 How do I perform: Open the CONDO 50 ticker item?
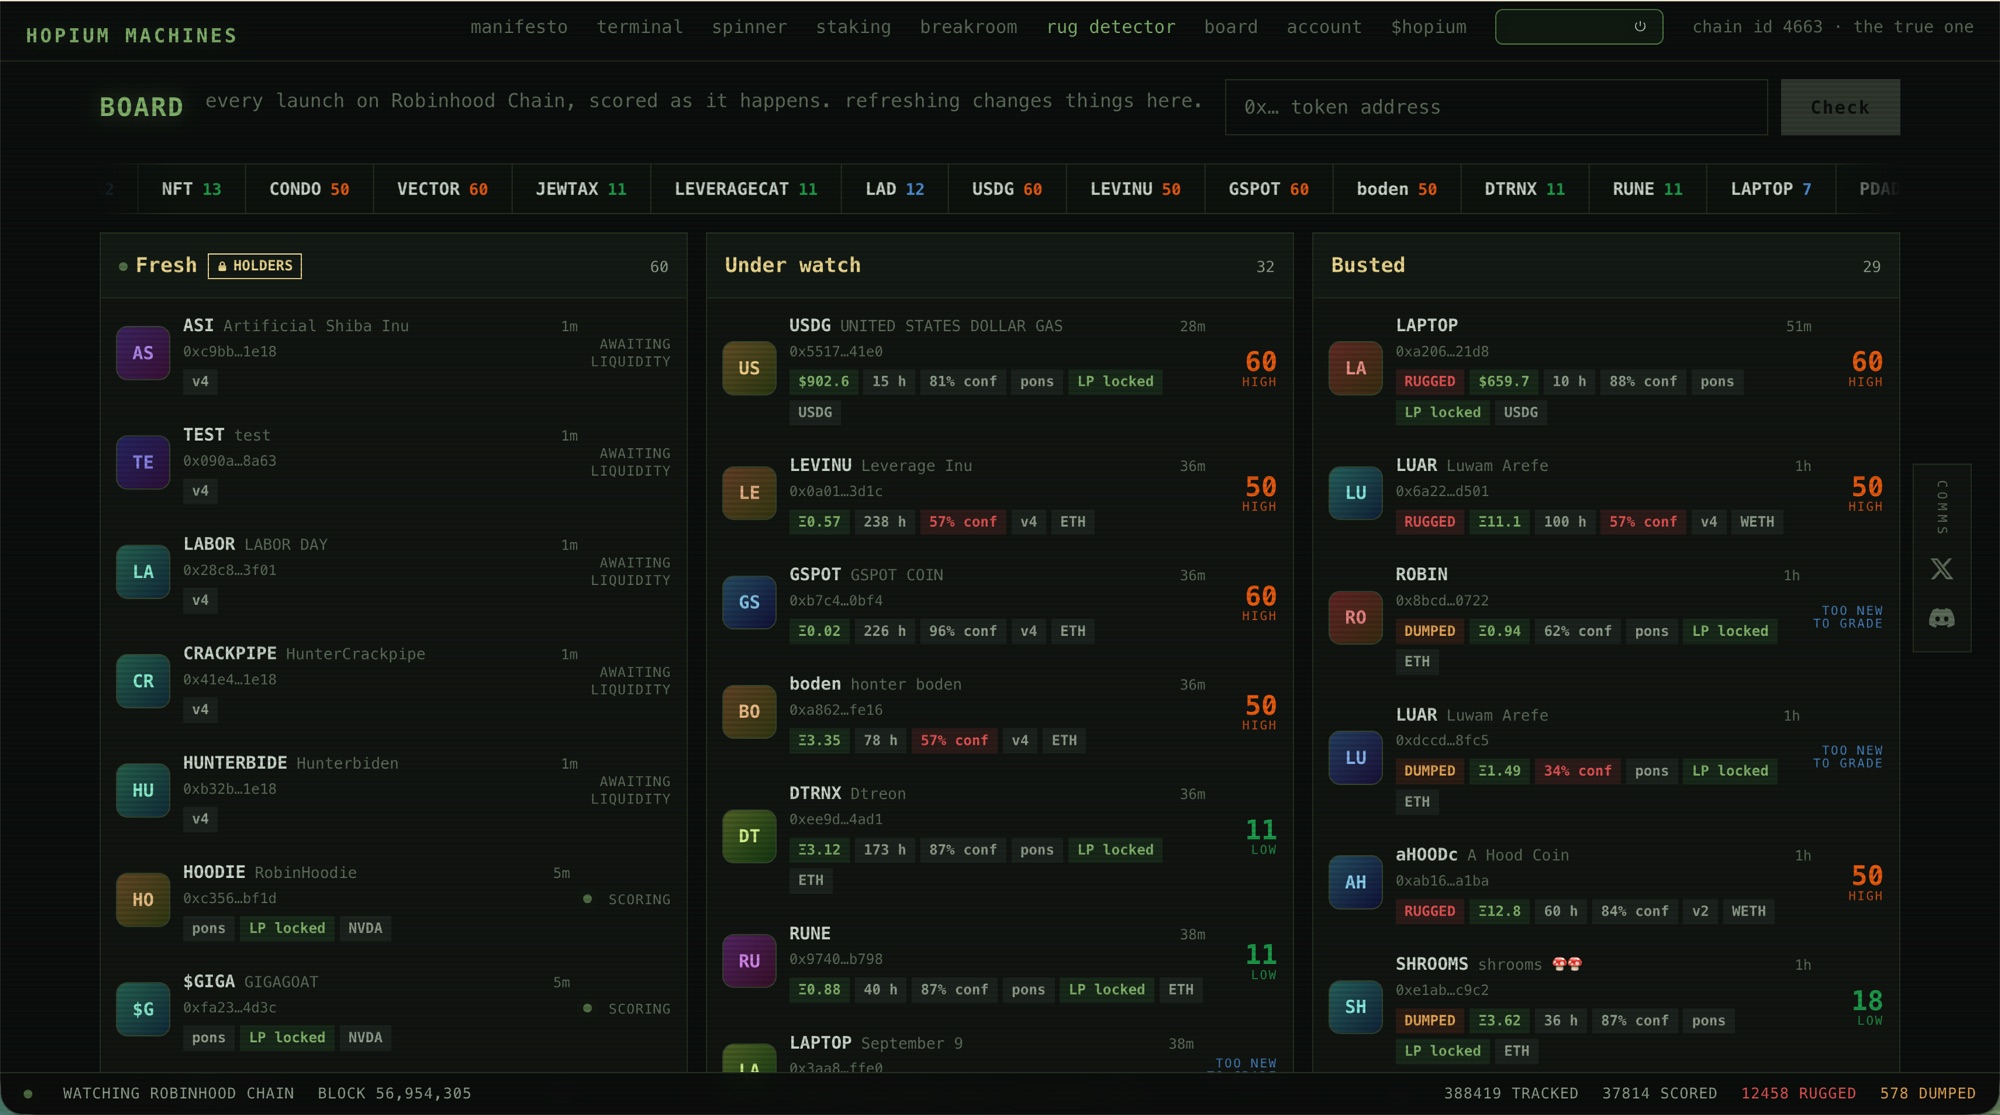click(309, 189)
